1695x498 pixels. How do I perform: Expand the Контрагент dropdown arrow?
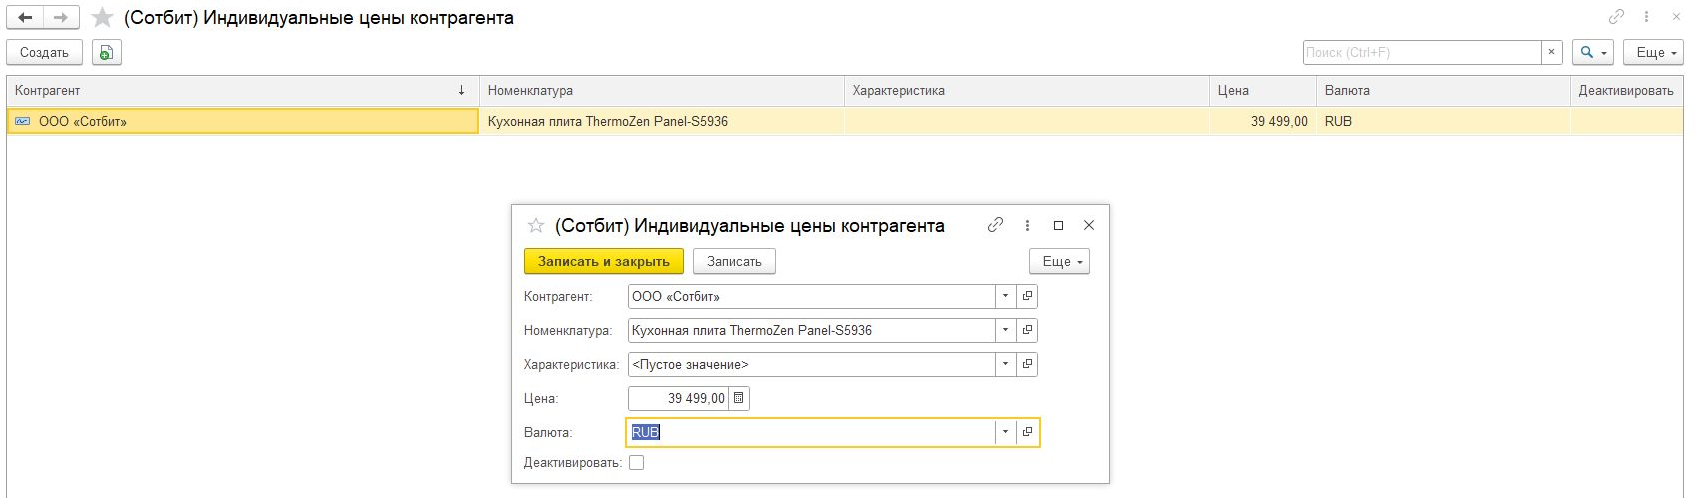click(x=1005, y=296)
